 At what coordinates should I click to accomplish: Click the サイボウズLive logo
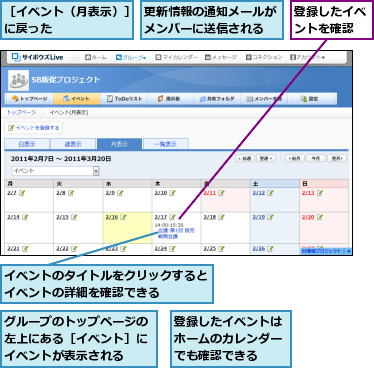coord(37,57)
